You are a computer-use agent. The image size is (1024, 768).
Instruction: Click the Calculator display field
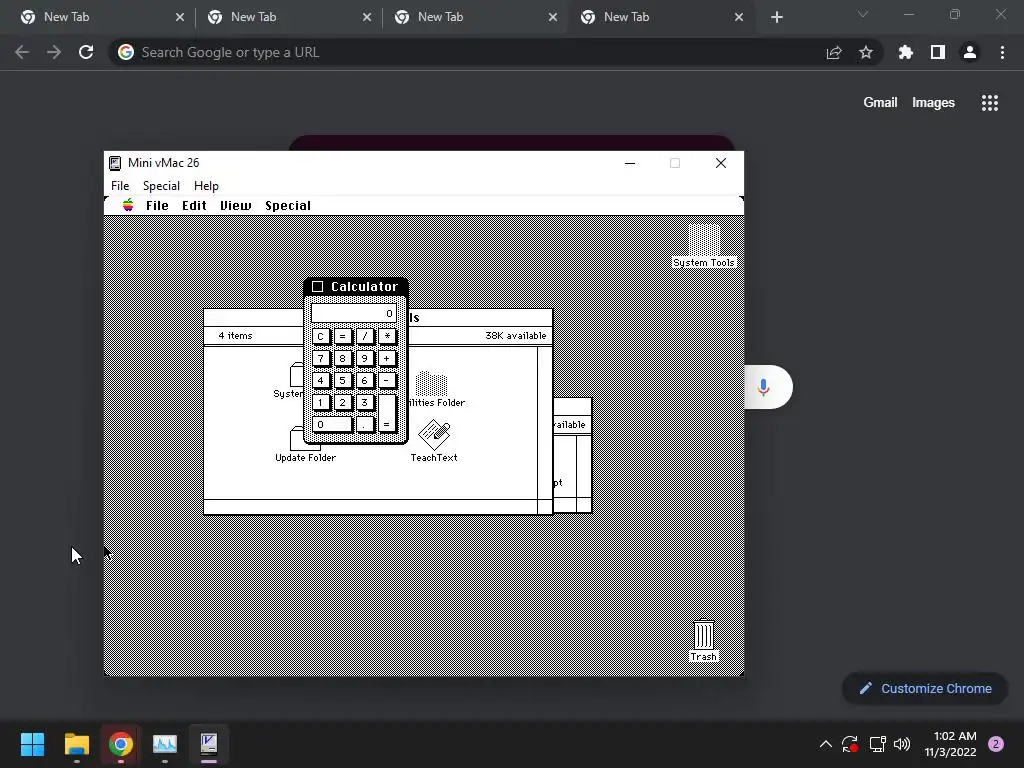353,313
